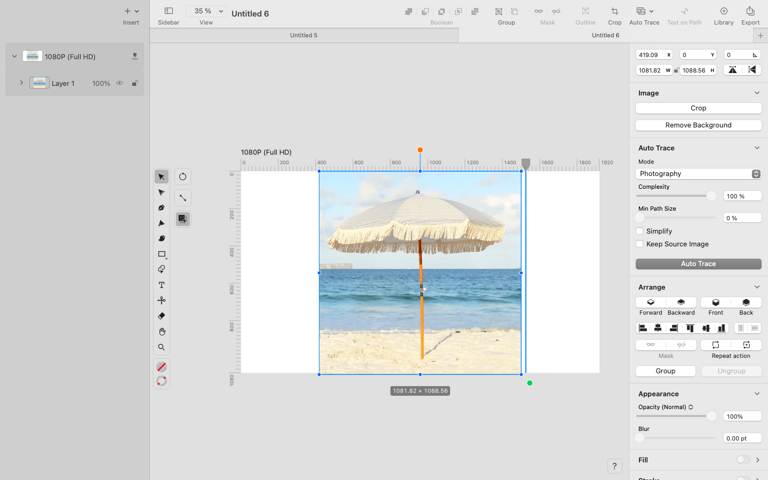
Task: Switch to the Untitled 5 tab
Action: (304, 35)
